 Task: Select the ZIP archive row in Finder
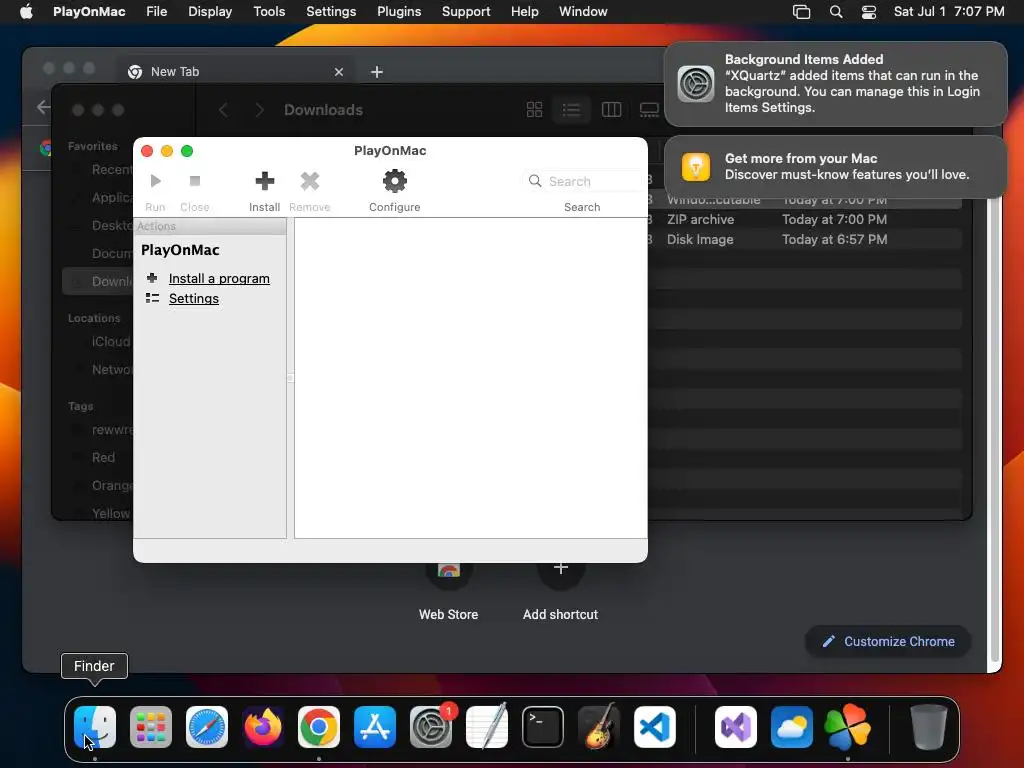tap(805, 219)
